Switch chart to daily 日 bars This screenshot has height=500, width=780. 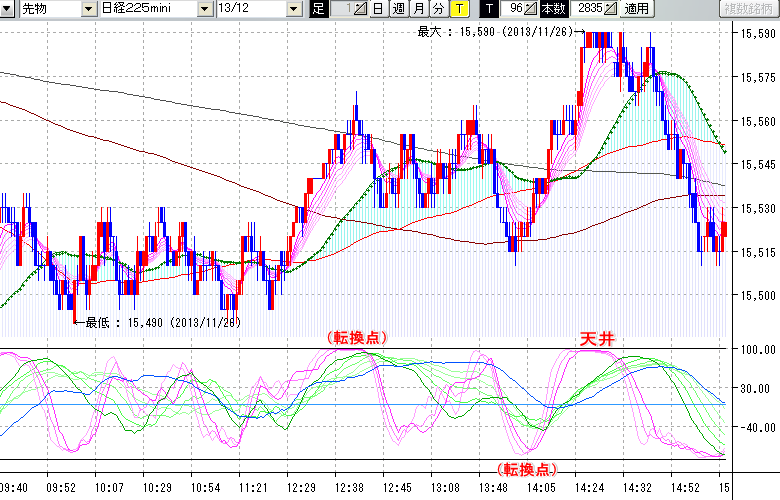pyautogui.click(x=377, y=9)
